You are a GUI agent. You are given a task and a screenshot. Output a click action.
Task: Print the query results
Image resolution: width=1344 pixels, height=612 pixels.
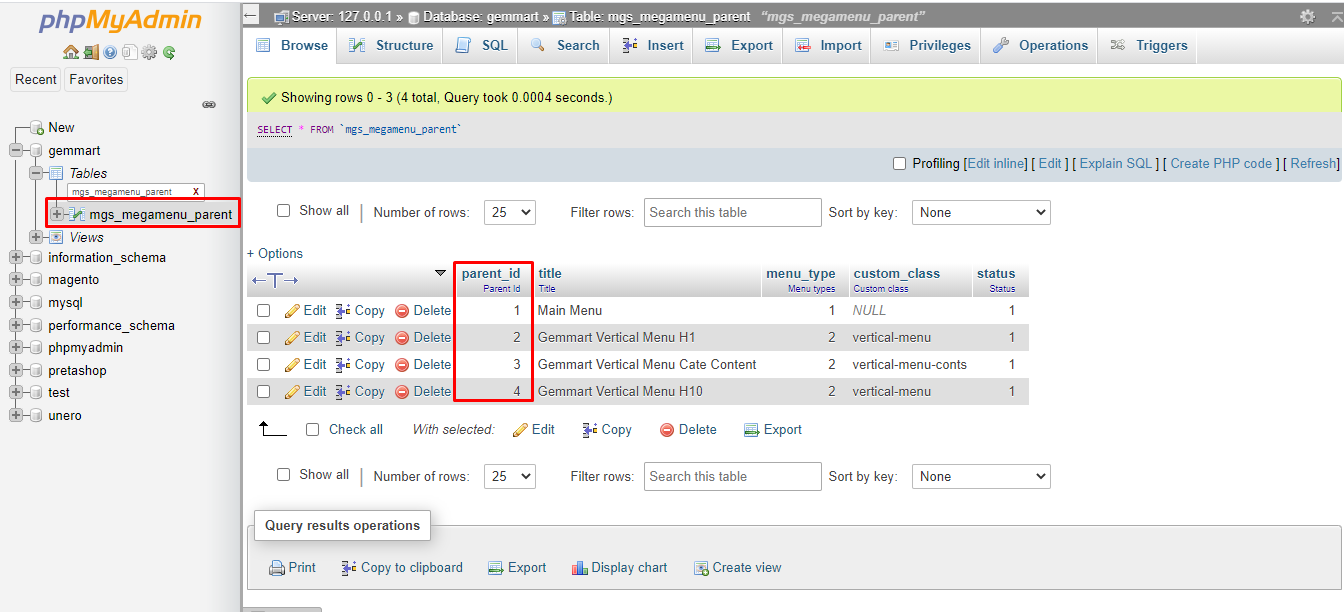pyautogui.click(x=293, y=568)
